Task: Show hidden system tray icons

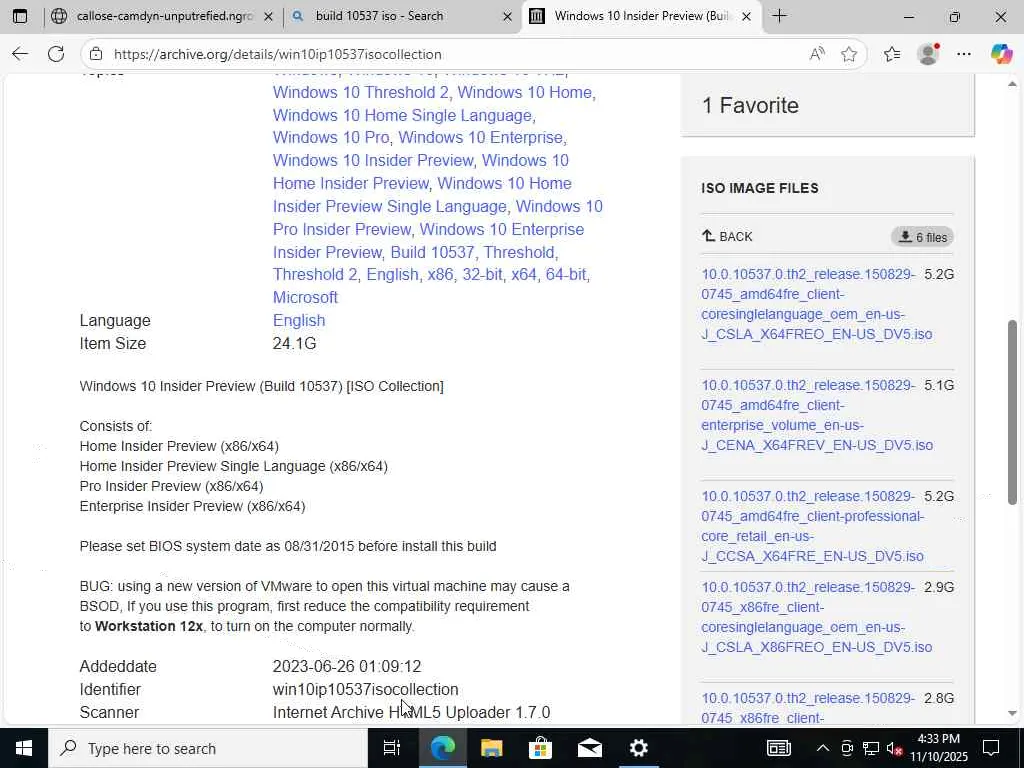Action: [x=823, y=748]
